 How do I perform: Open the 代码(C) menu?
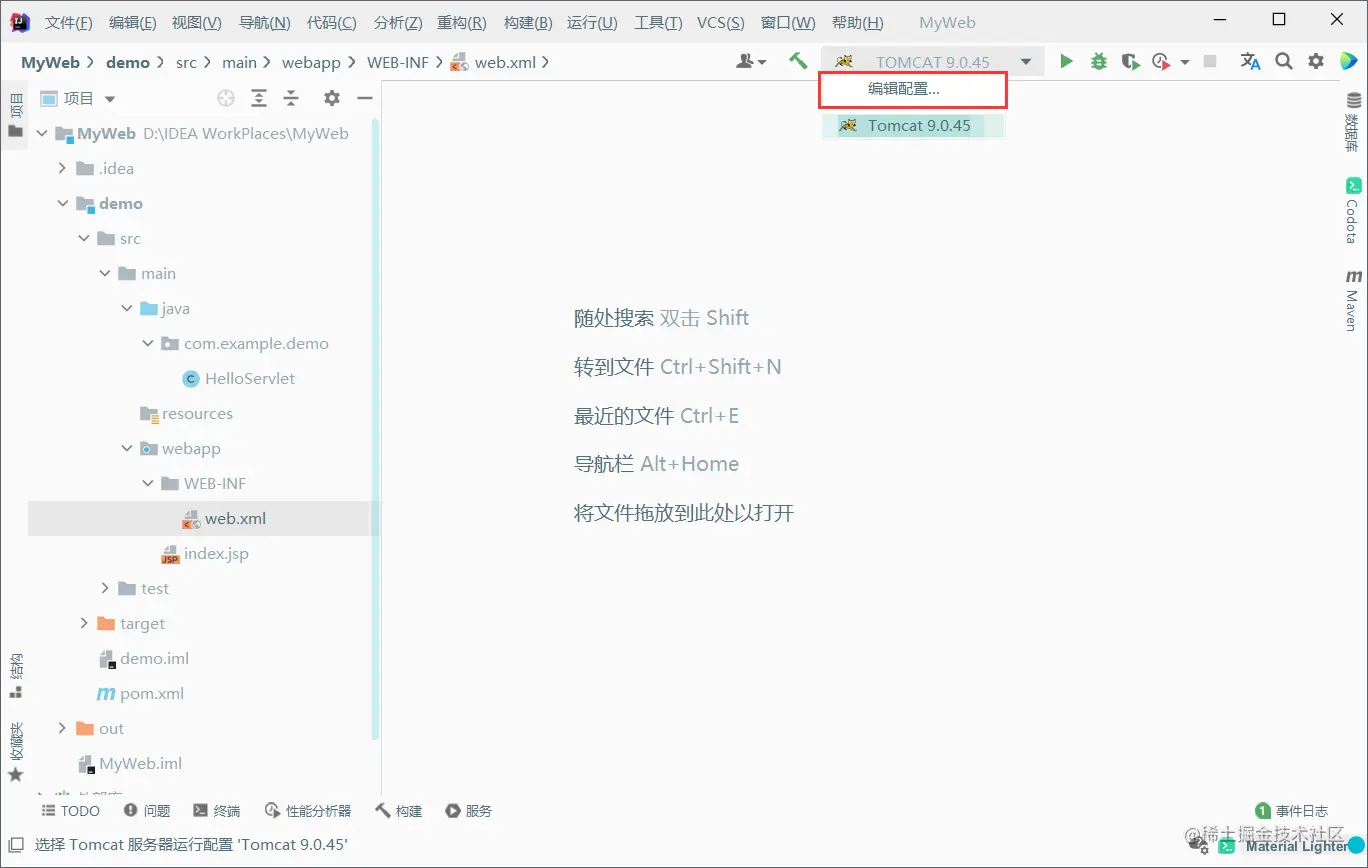tap(332, 23)
